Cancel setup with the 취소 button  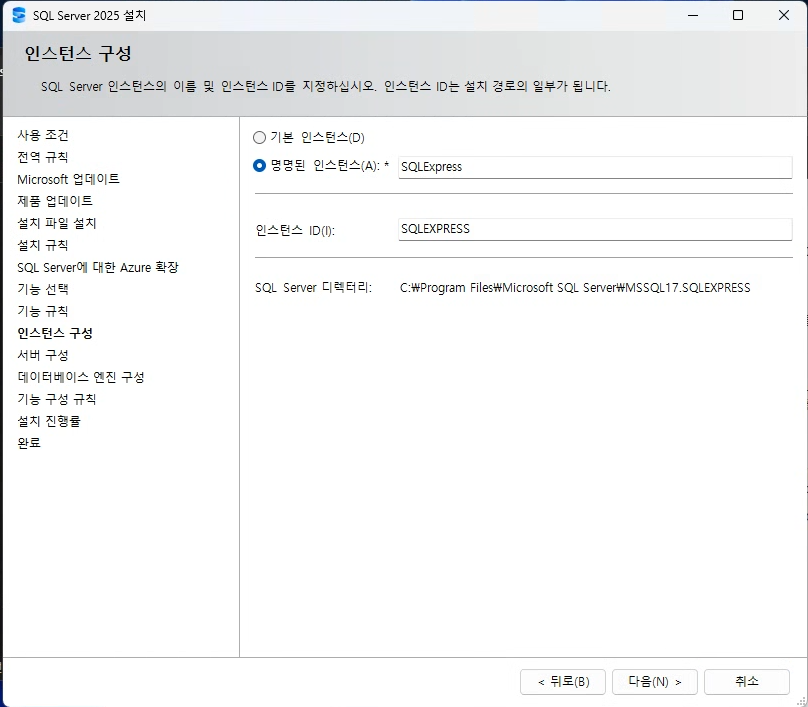pos(747,682)
